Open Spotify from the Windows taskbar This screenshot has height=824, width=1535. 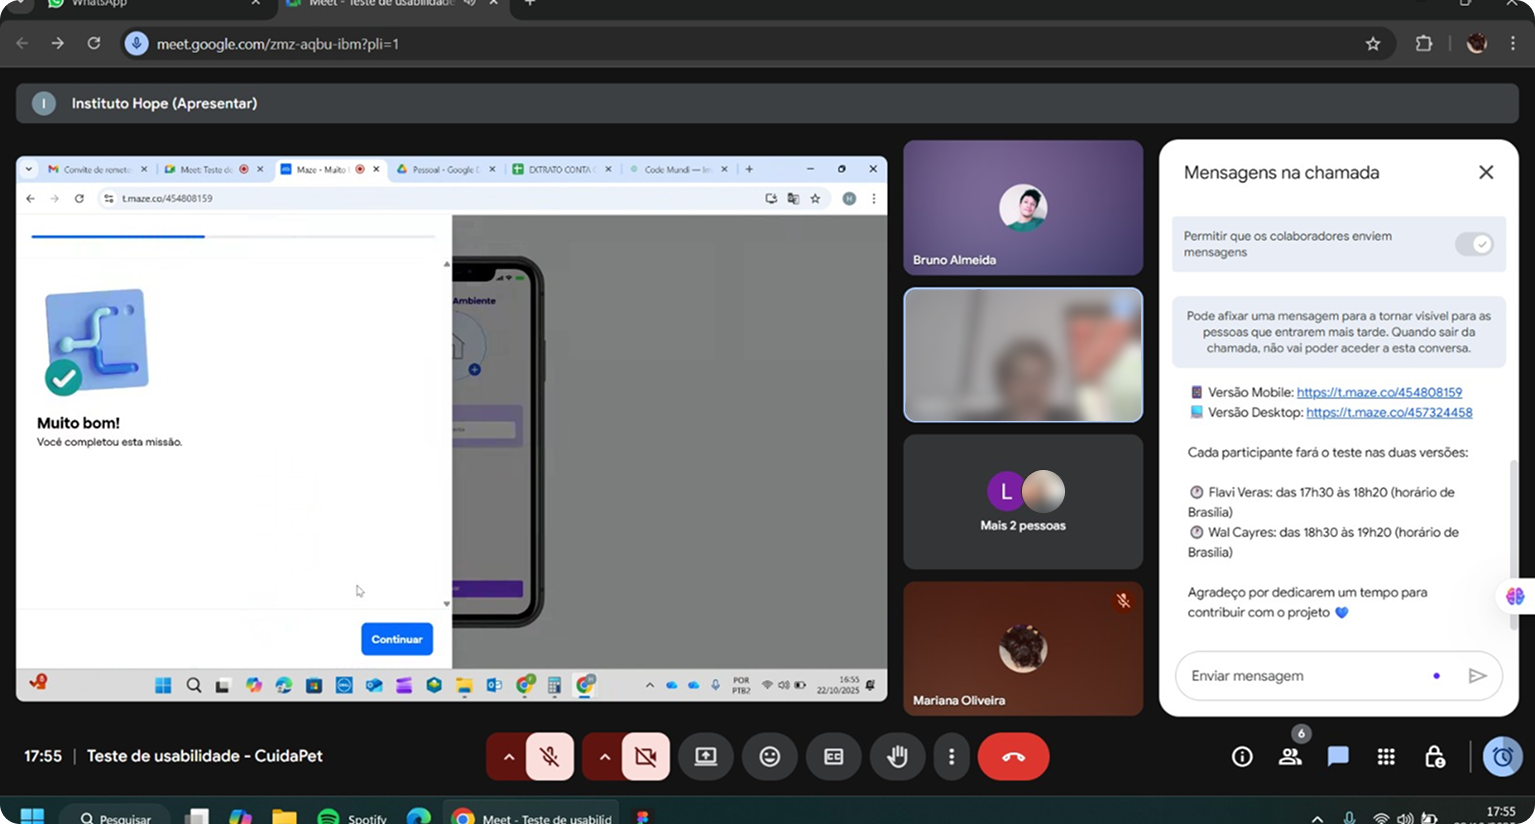coord(351,817)
